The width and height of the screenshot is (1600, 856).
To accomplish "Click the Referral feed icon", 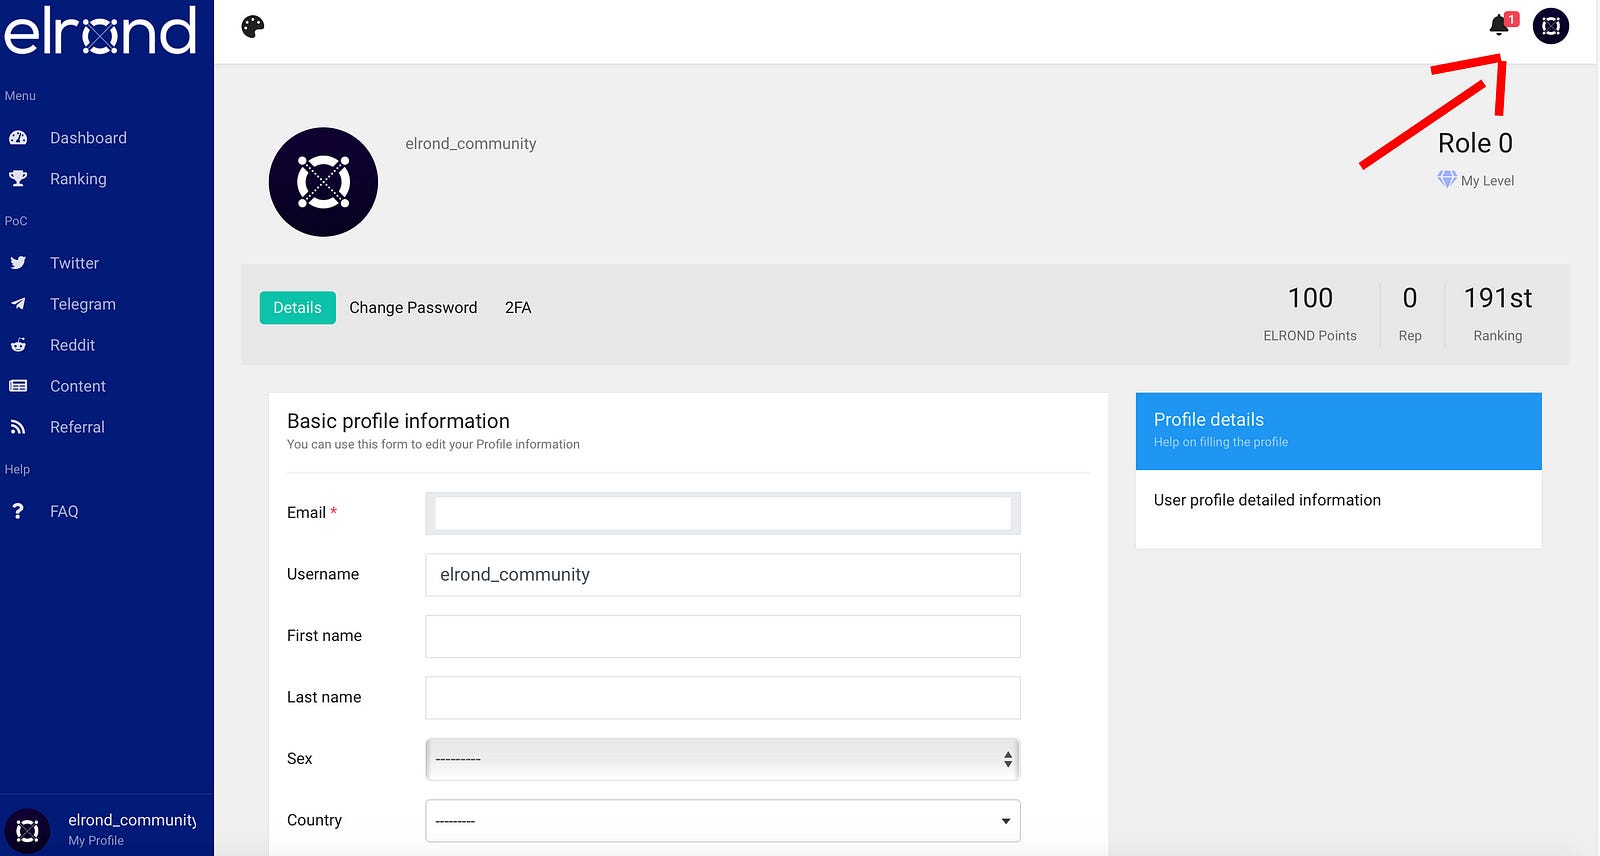I will [x=18, y=427].
